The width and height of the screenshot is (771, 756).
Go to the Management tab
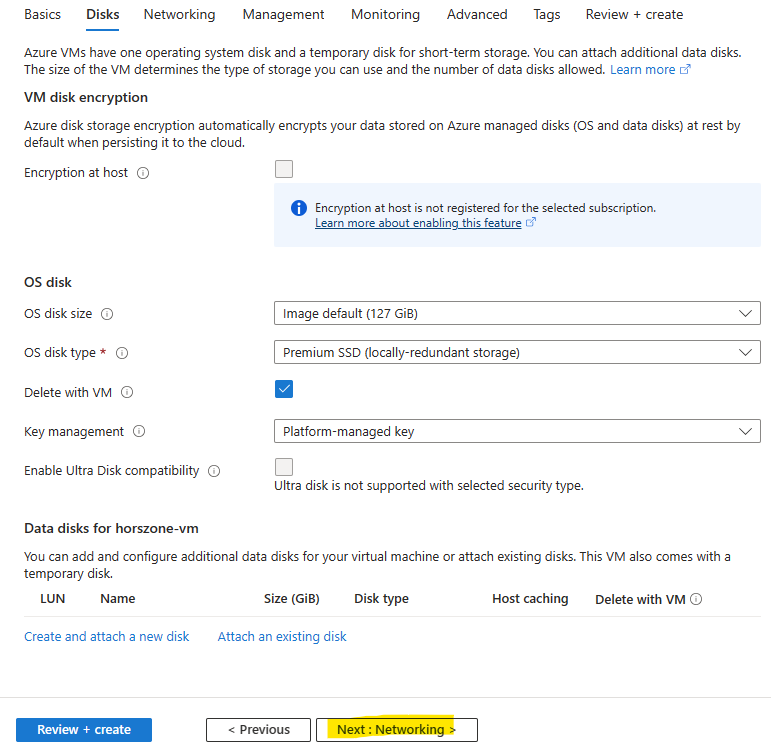click(283, 15)
